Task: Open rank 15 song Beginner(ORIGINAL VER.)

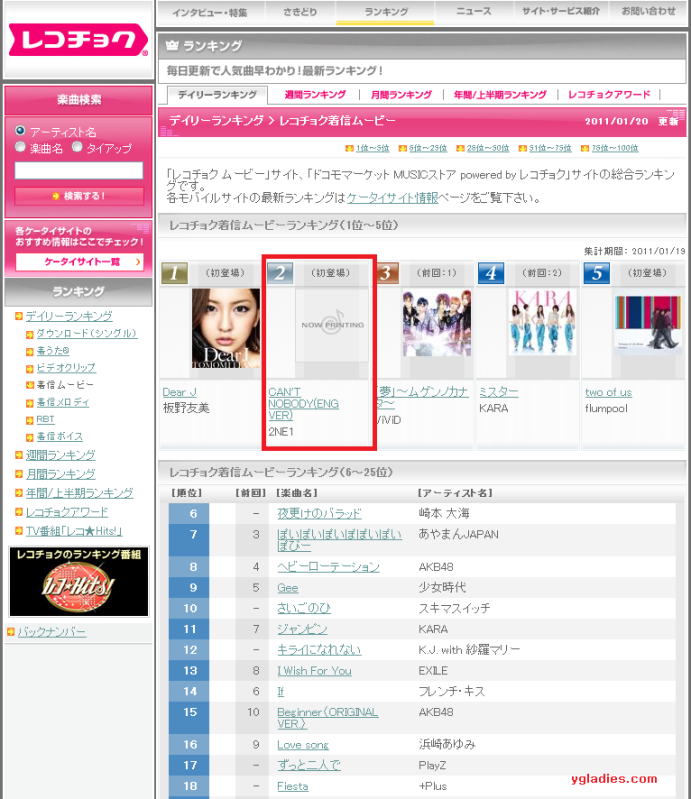Action: click(328, 717)
